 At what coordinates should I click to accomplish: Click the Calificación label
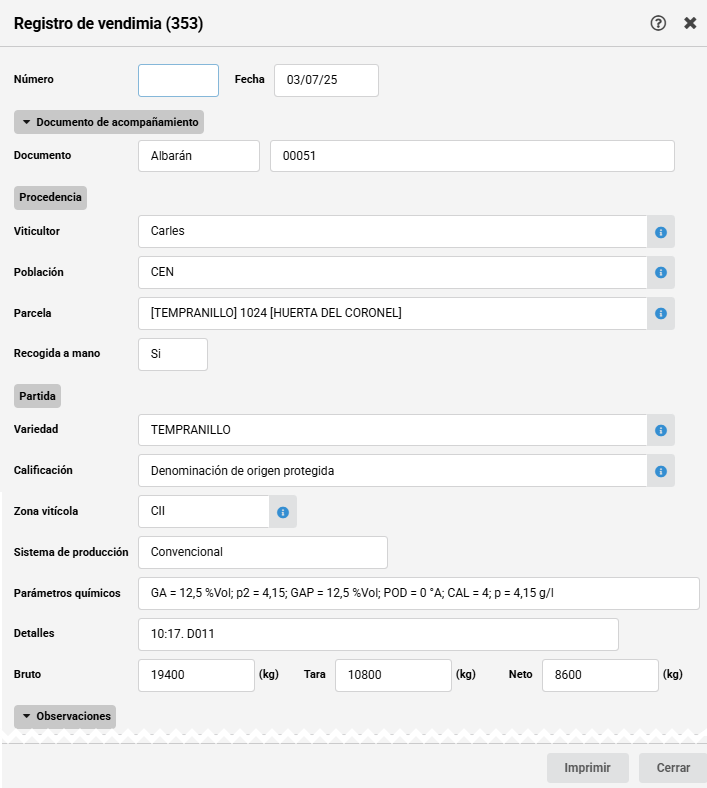(43, 470)
